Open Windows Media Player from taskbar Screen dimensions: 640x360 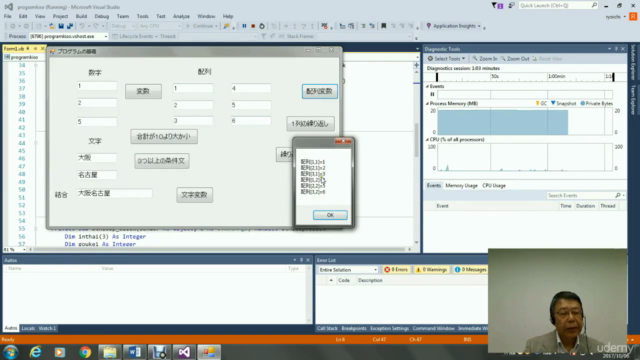click(60, 352)
